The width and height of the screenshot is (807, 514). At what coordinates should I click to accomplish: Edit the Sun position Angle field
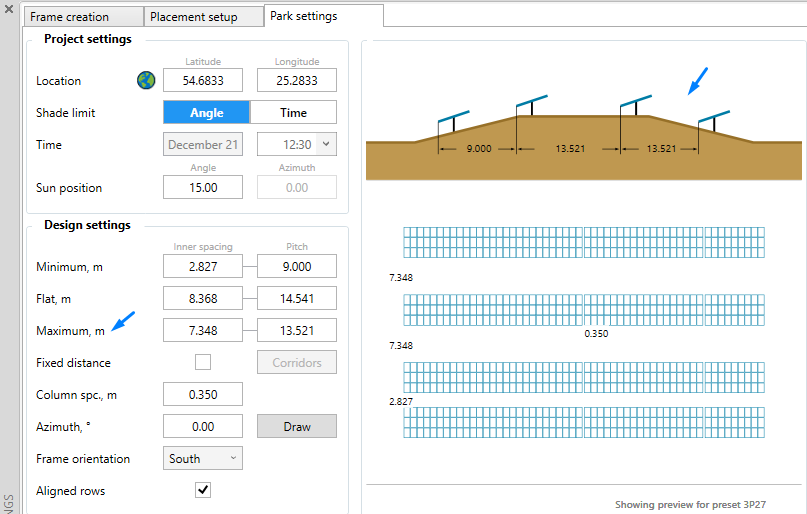click(203, 187)
